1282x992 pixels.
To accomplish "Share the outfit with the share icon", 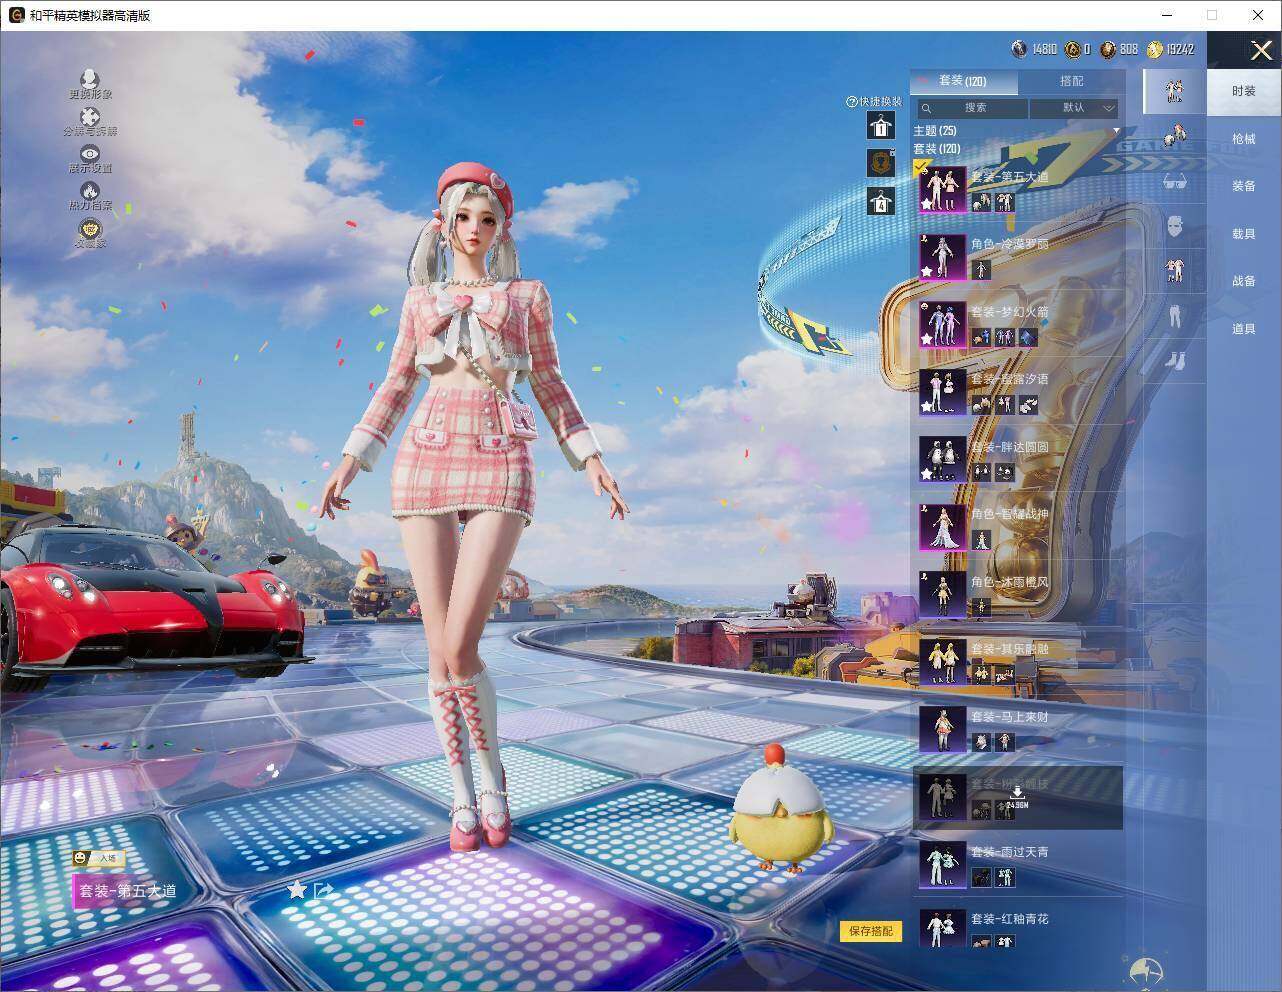I will tap(323, 890).
